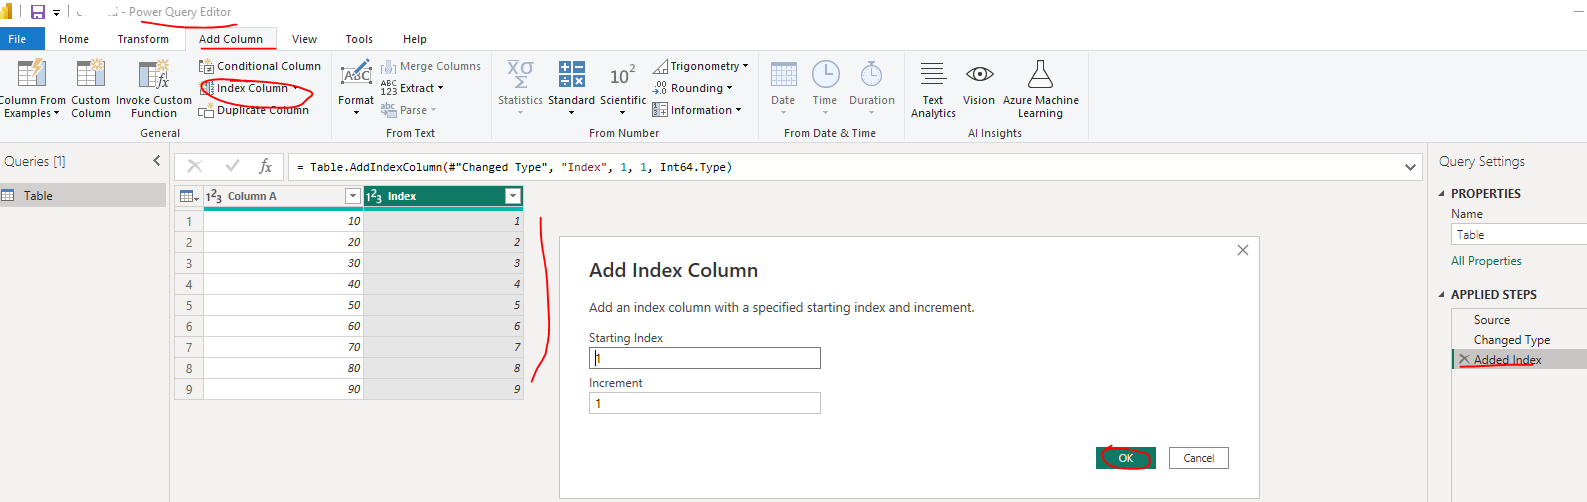Cancel the formula bar edit

(195, 166)
